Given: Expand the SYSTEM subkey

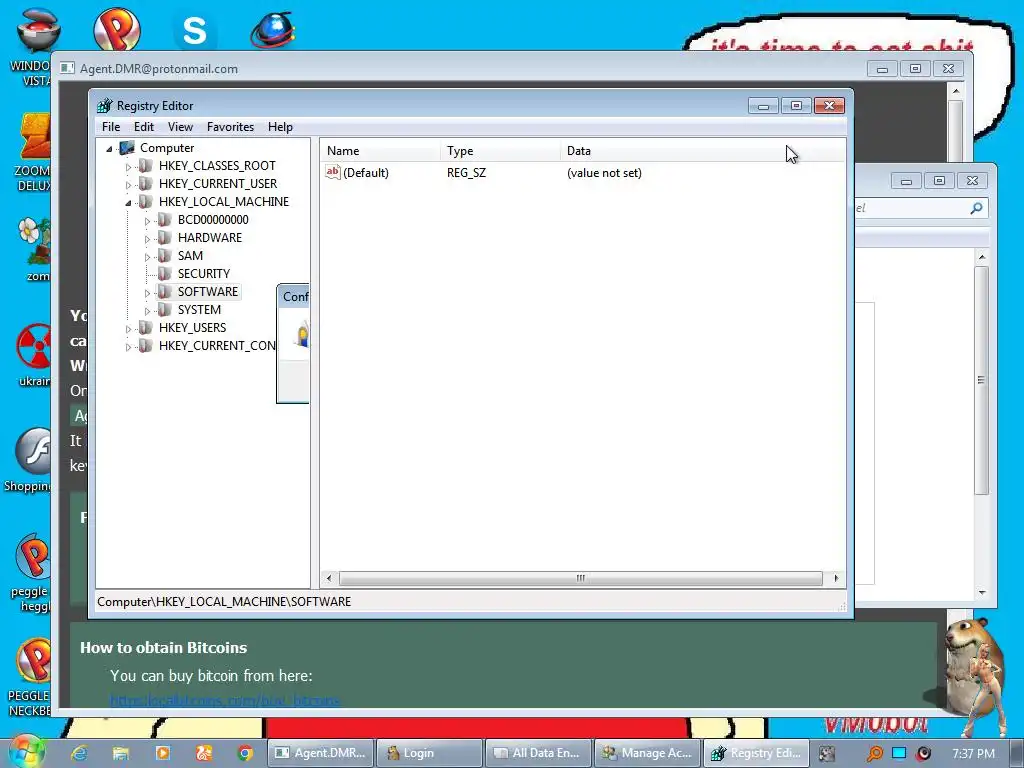Looking at the screenshot, I should point(148,311).
